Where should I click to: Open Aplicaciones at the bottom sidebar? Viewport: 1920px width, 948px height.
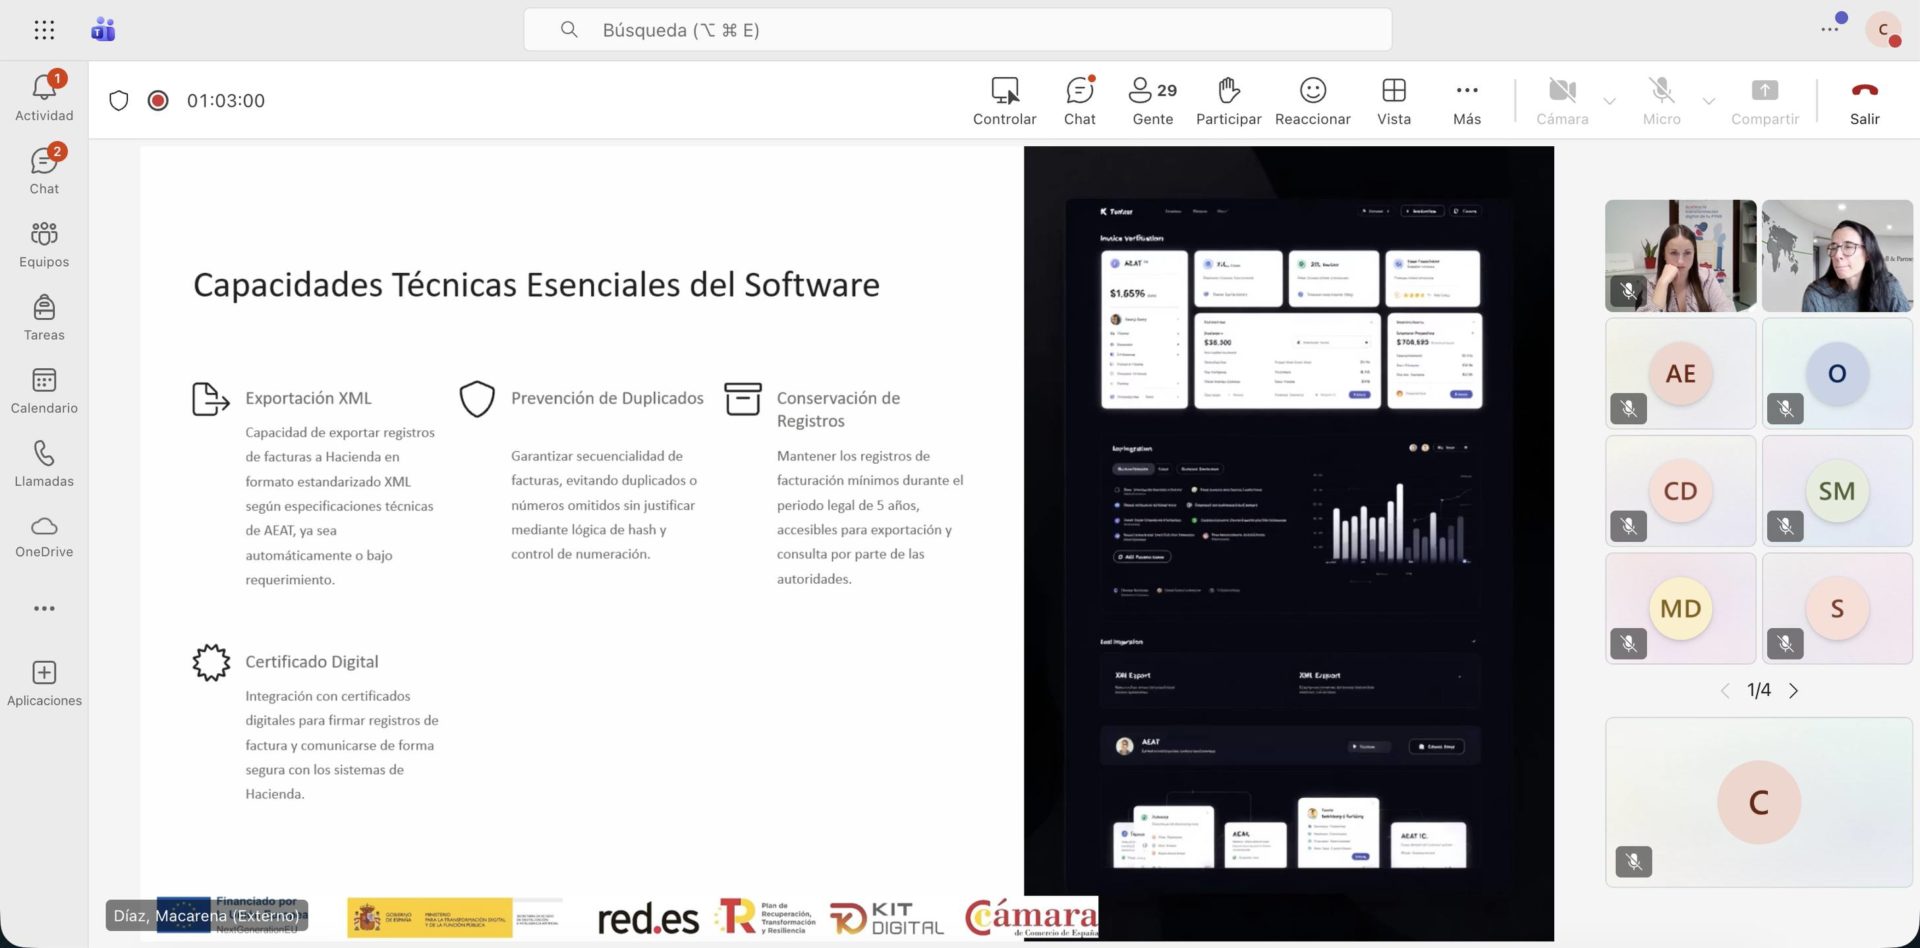tap(44, 682)
